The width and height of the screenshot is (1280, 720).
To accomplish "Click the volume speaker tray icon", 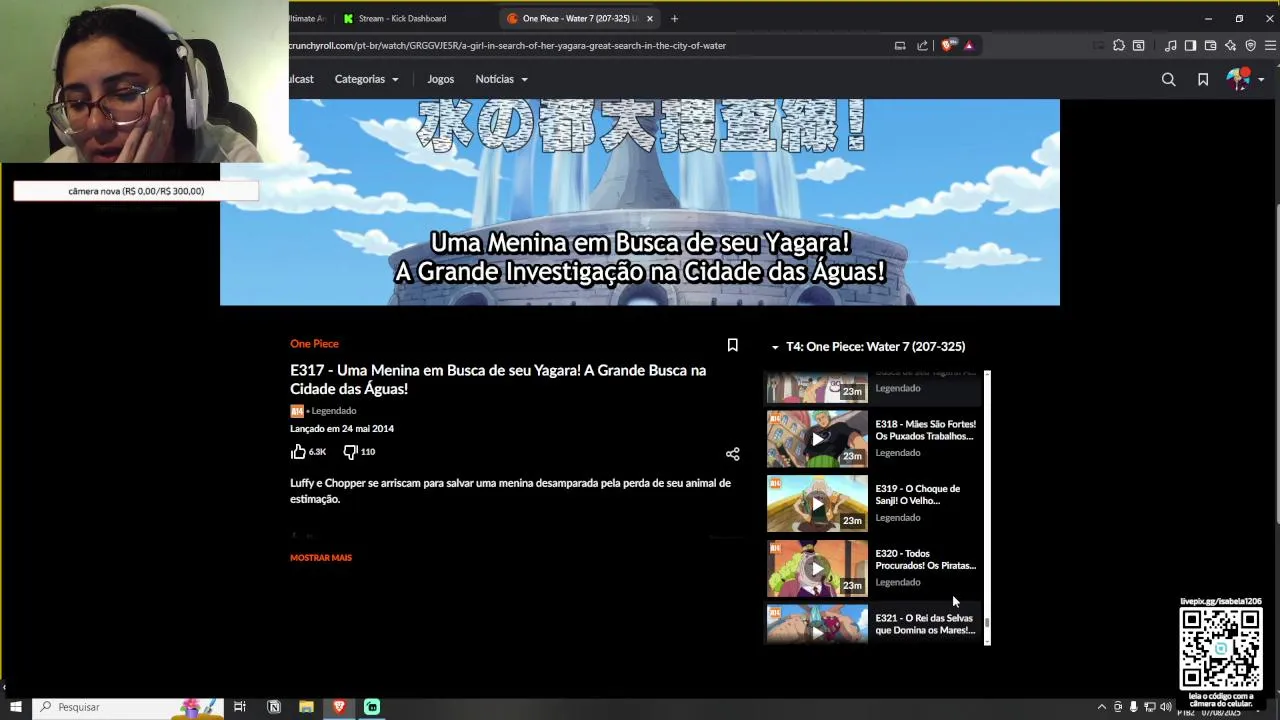I will (x=1166, y=707).
